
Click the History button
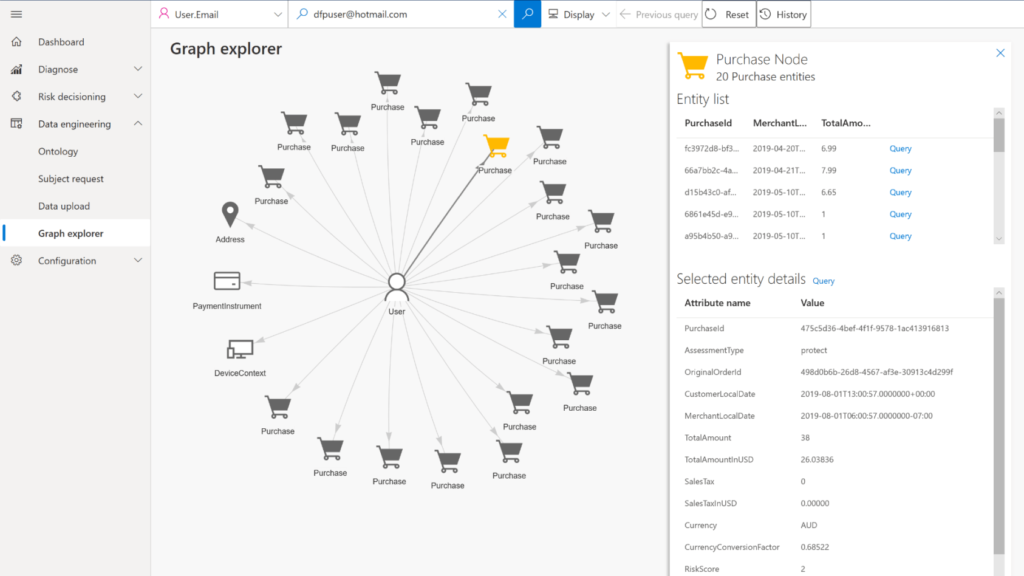point(784,14)
